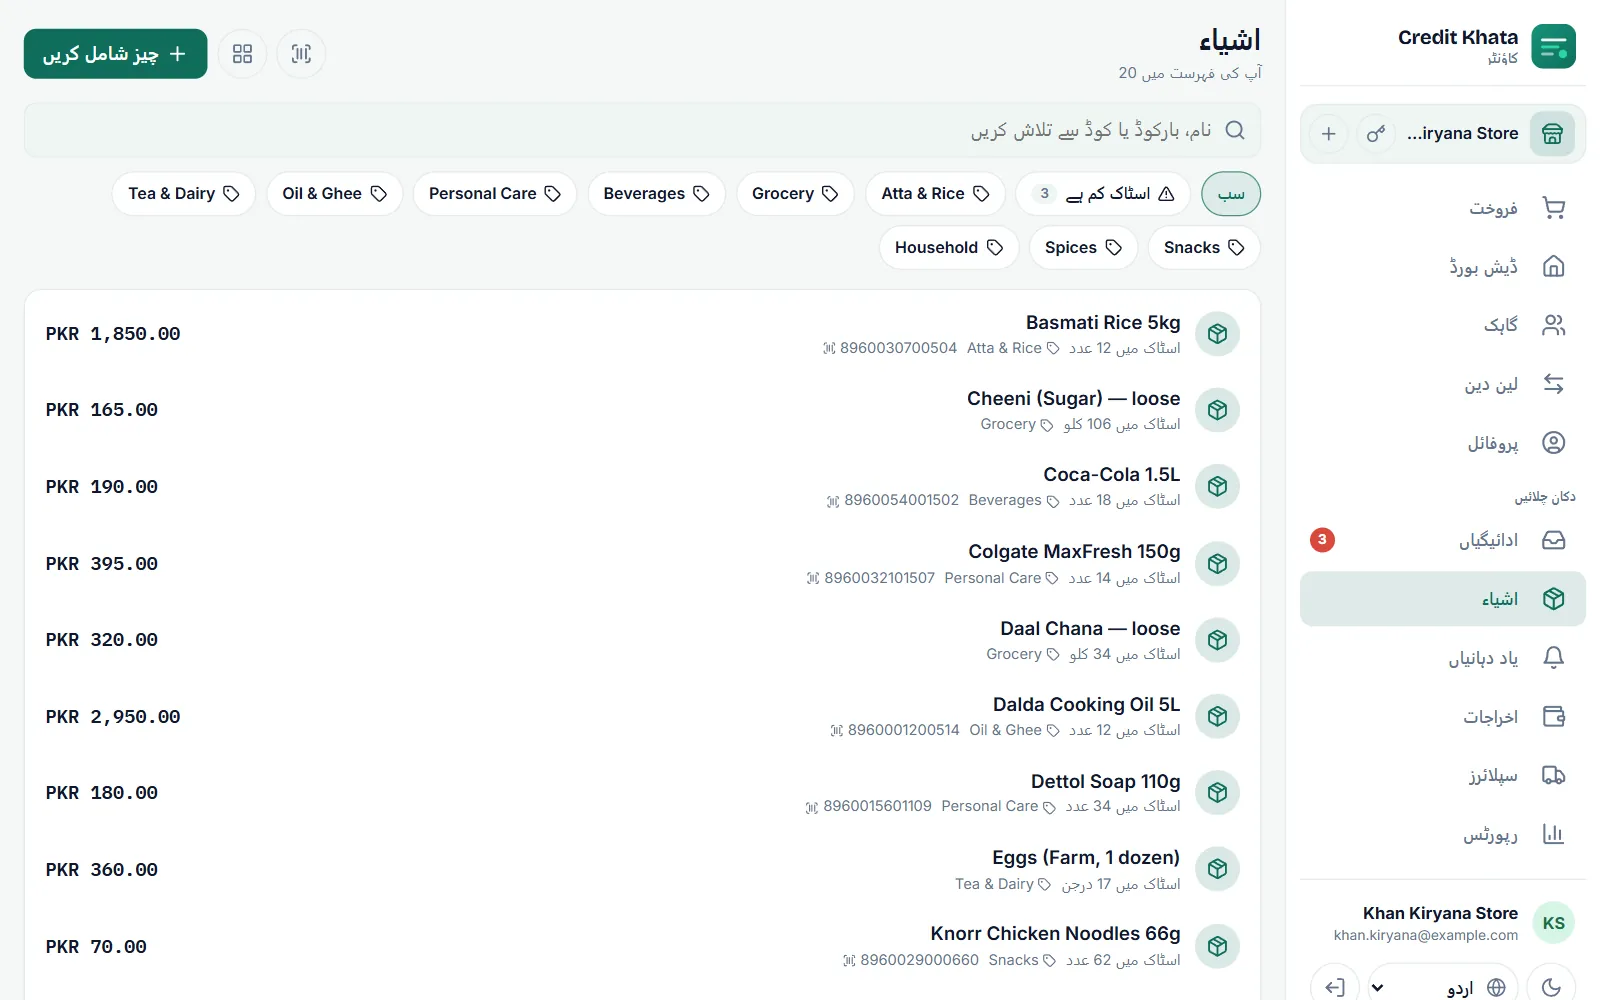Log out using the exit icon
The image size is (1600, 1000).
[1335, 987]
